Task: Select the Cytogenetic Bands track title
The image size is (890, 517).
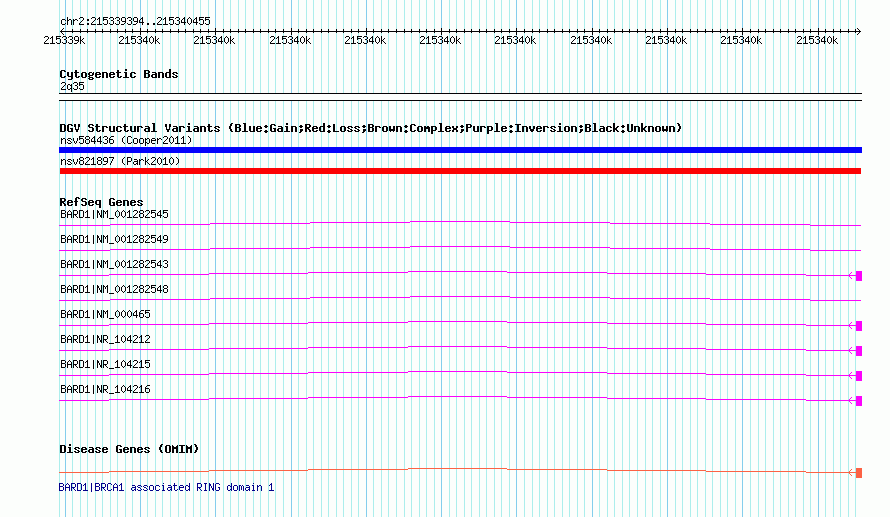Action: pyautogui.click(x=119, y=74)
